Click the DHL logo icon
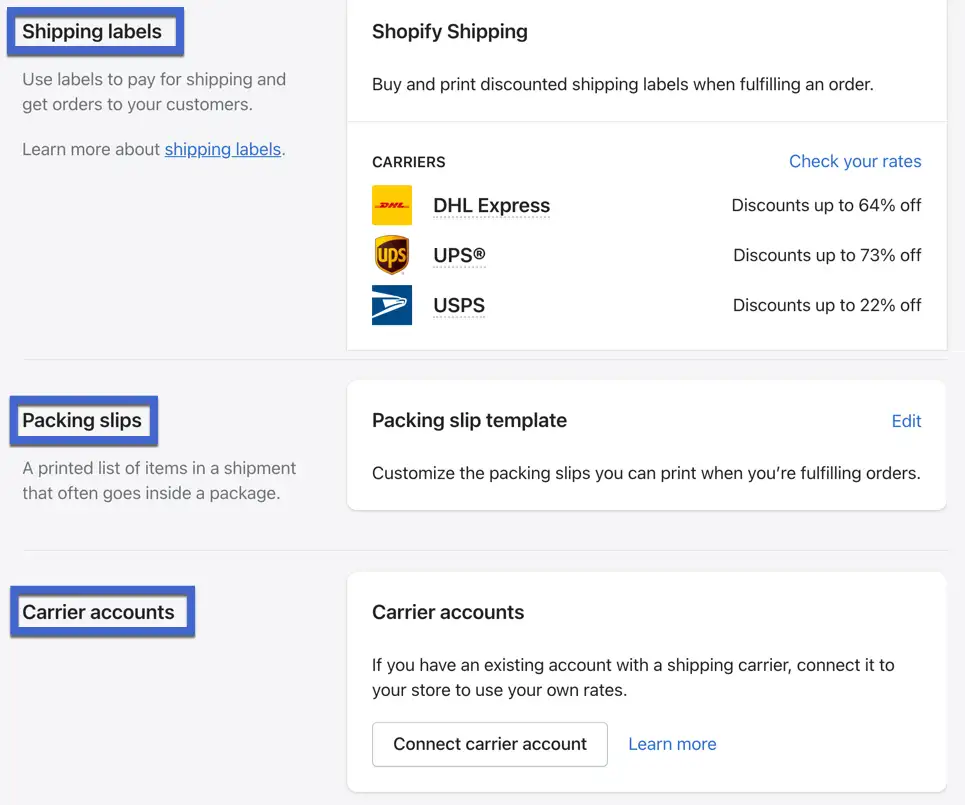This screenshot has height=805, width=965. [392, 205]
